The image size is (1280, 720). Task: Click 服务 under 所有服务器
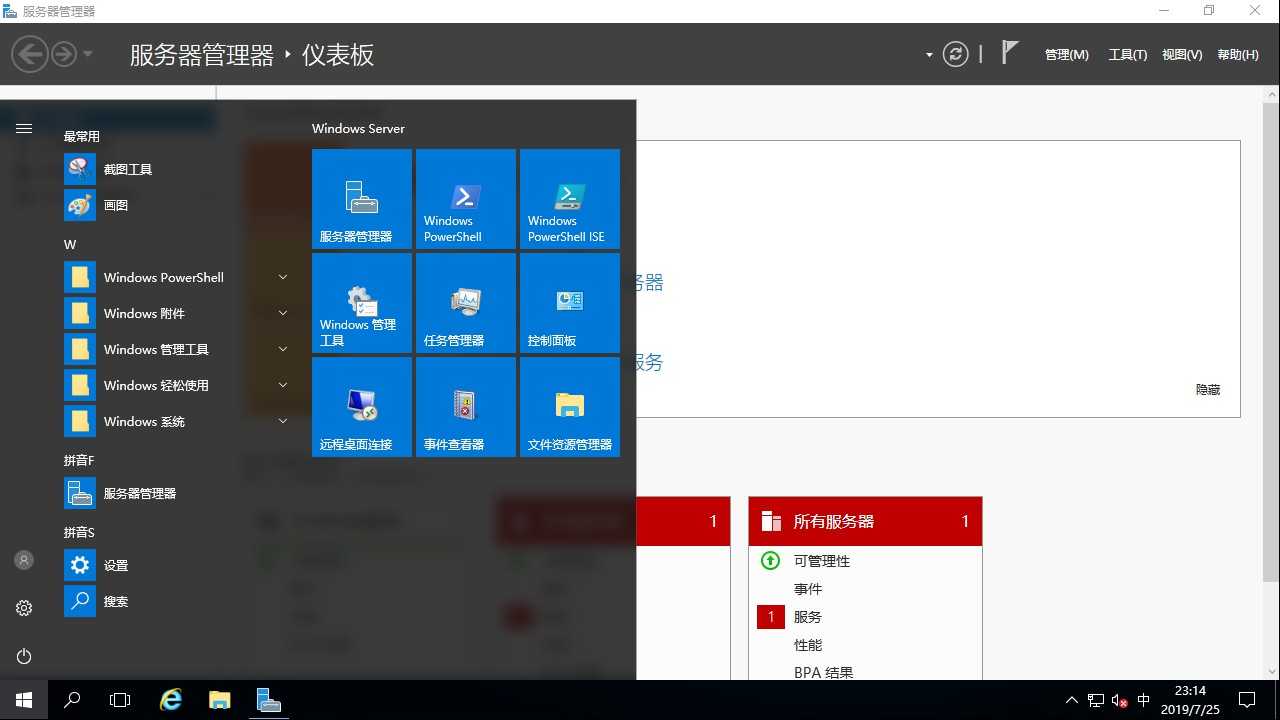click(808, 617)
